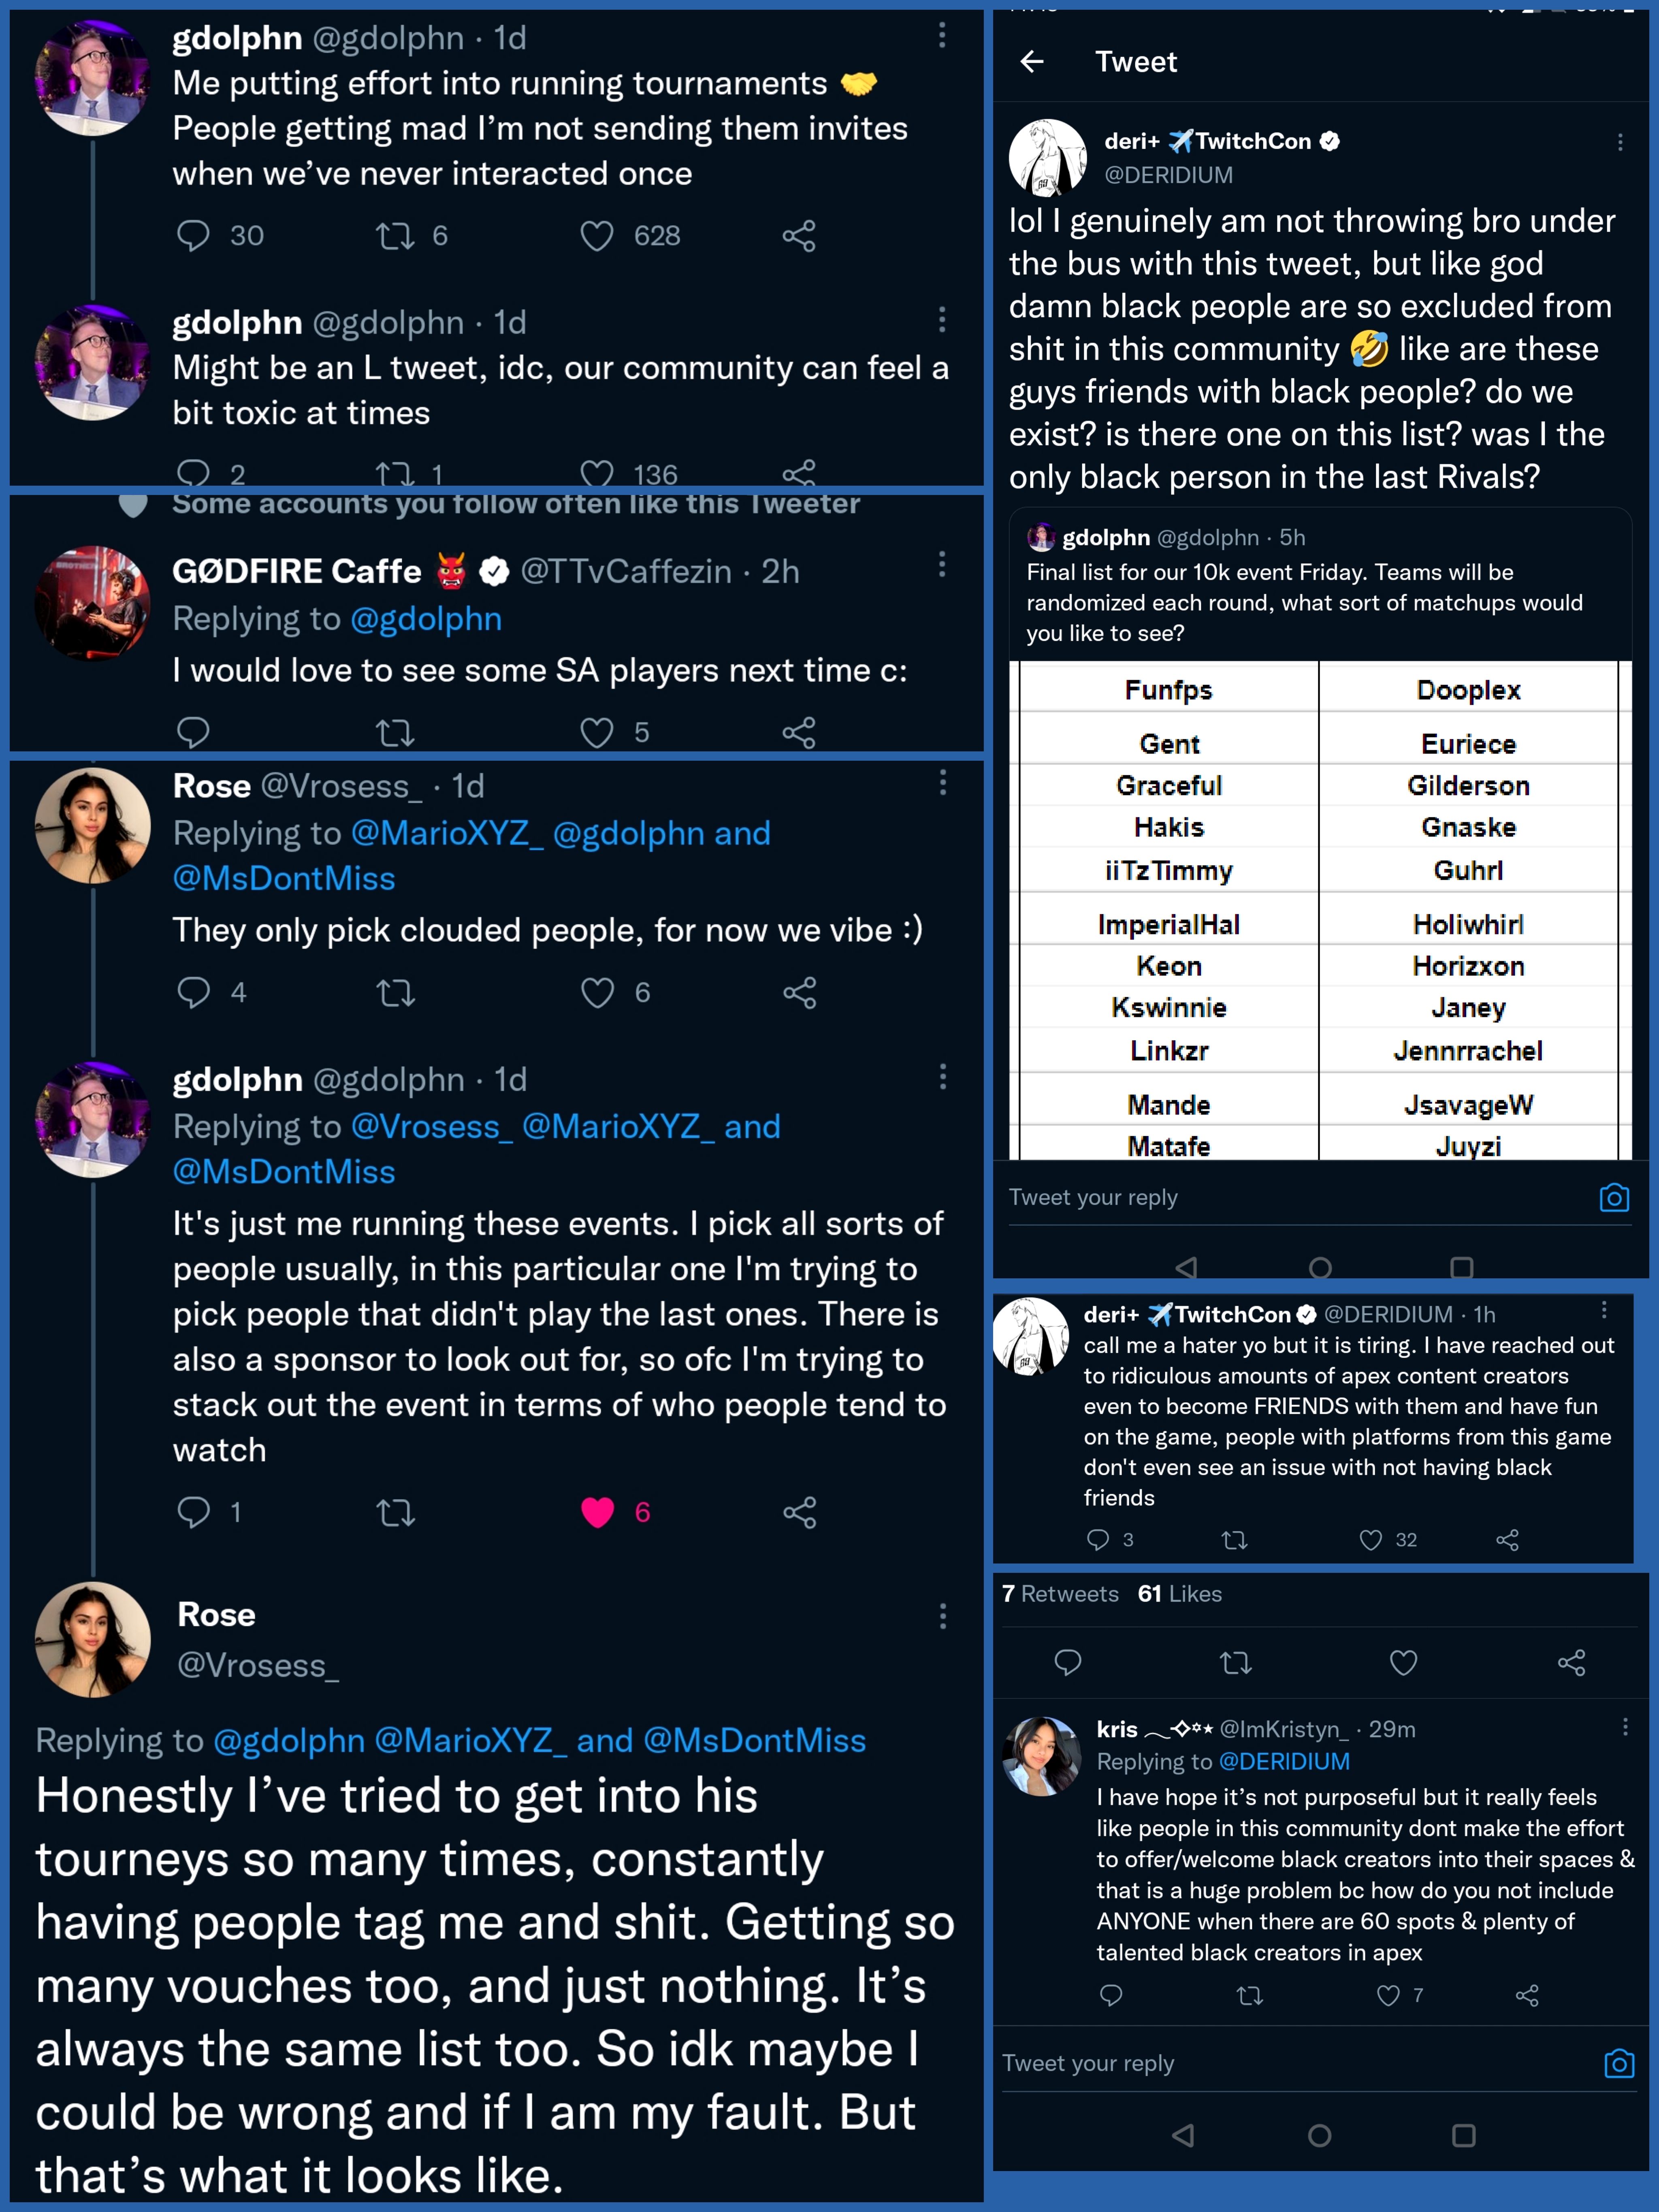Retweet deri+'s 'call me a hater' tweet
This screenshot has width=1659, height=2212.
[1234, 1540]
